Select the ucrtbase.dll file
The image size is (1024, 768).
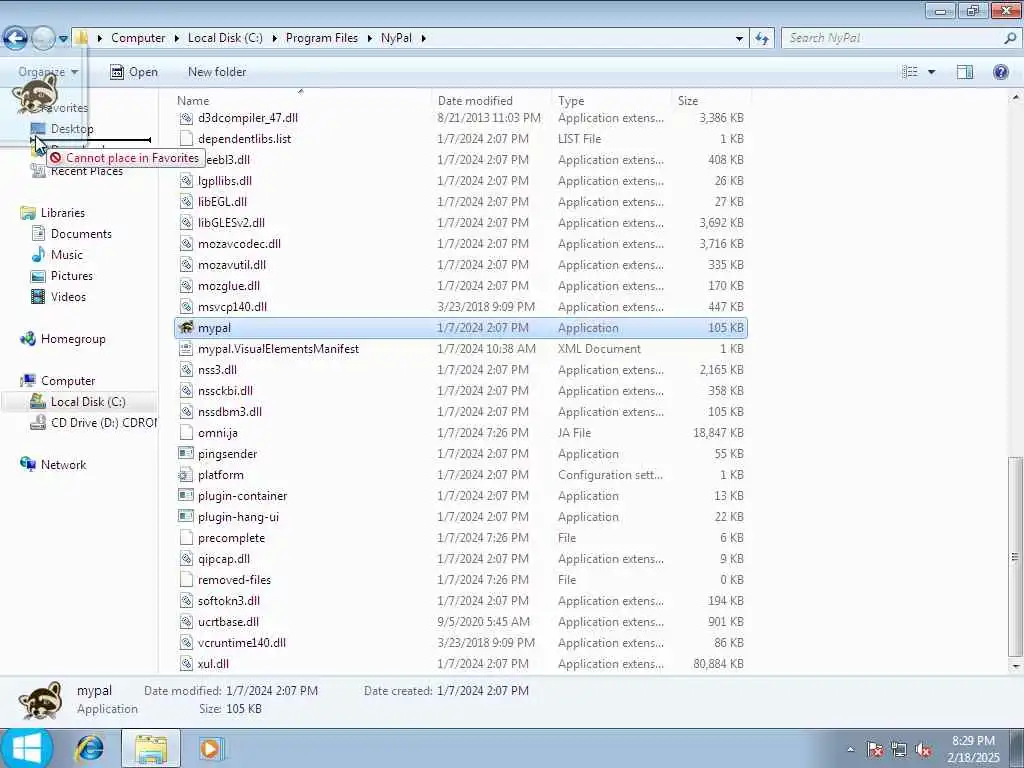point(228,622)
